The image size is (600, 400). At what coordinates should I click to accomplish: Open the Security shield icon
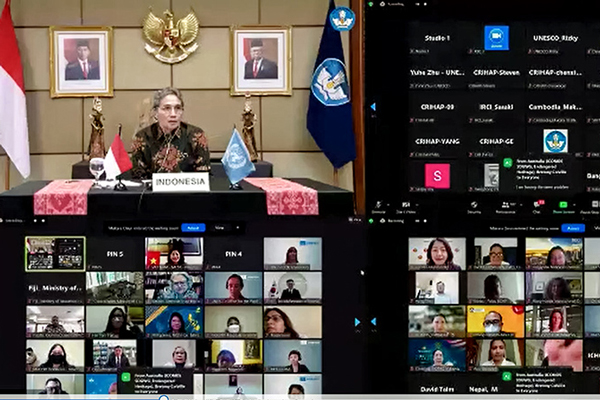(473, 206)
